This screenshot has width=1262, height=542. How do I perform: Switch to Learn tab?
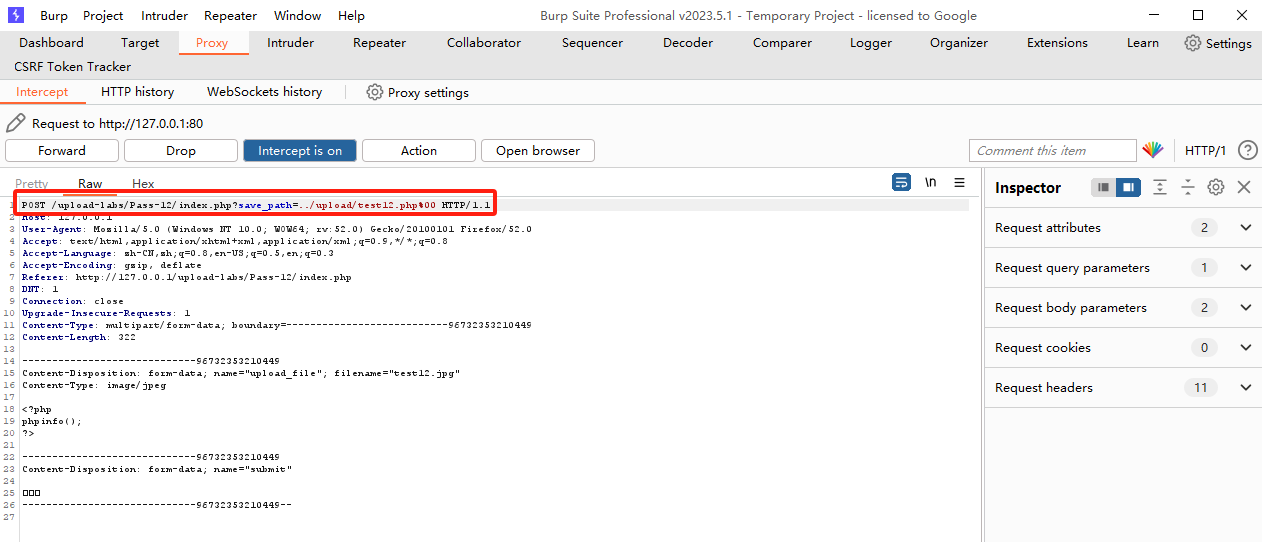(1143, 43)
